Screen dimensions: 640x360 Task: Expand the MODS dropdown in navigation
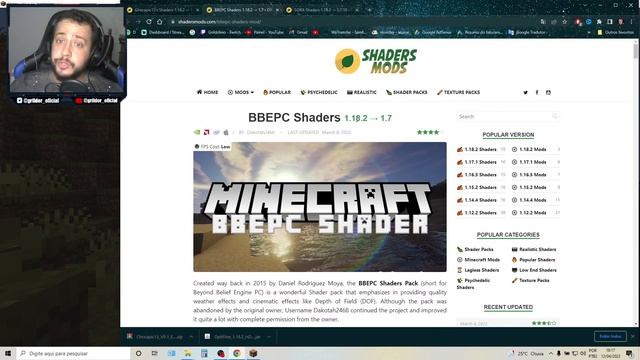240,93
